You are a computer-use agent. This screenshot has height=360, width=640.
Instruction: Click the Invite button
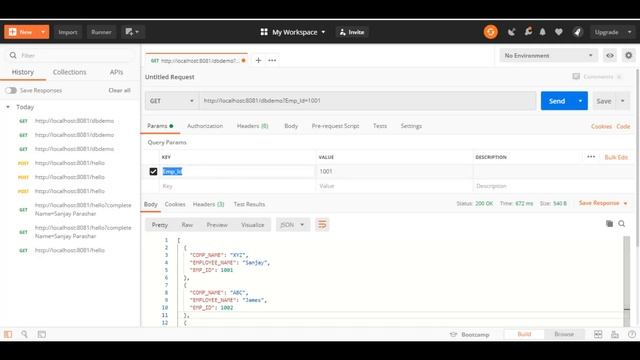352,32
